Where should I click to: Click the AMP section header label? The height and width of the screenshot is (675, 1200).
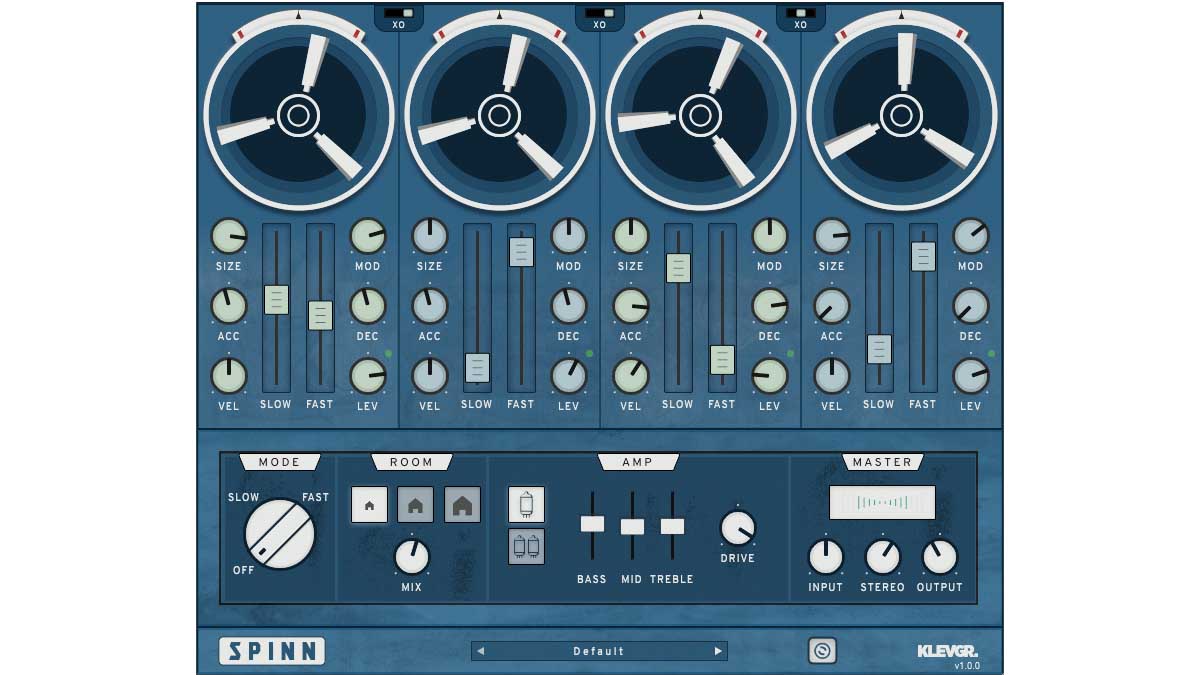click(638, 462)
